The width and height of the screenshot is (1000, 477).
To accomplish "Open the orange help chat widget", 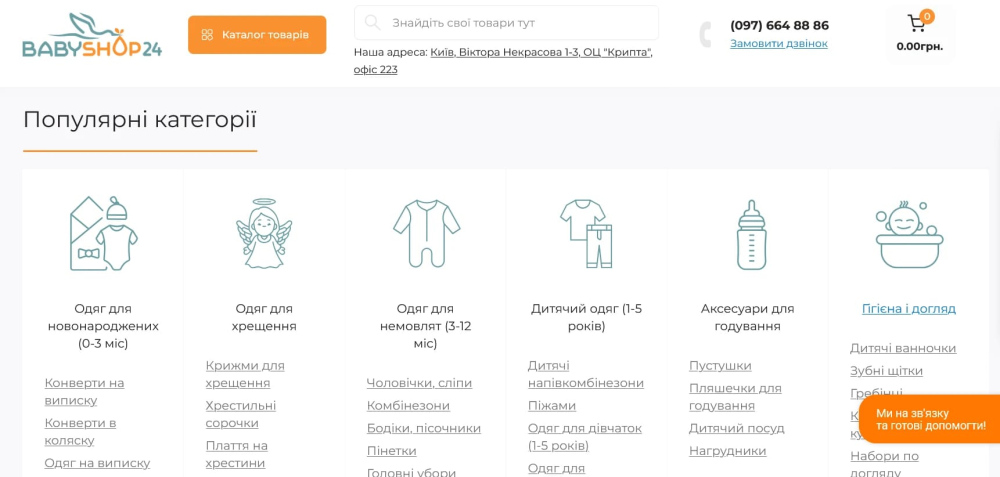I will (x=930, y=419).
